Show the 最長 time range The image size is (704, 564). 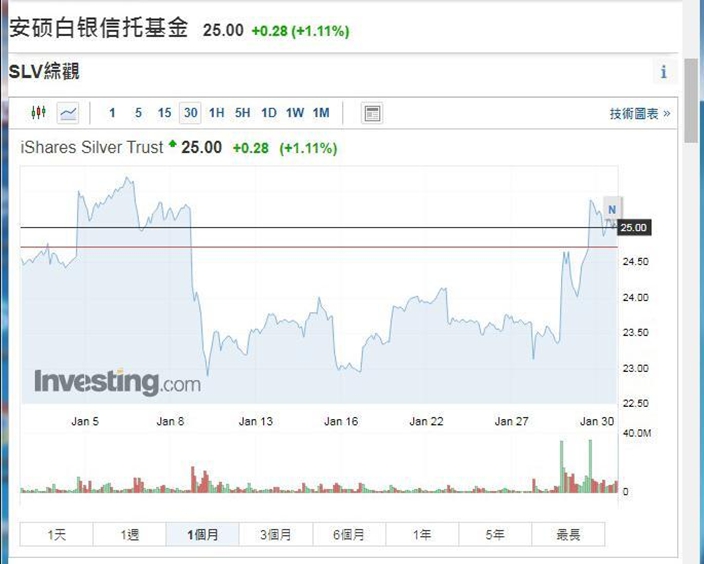coord(568,534)
